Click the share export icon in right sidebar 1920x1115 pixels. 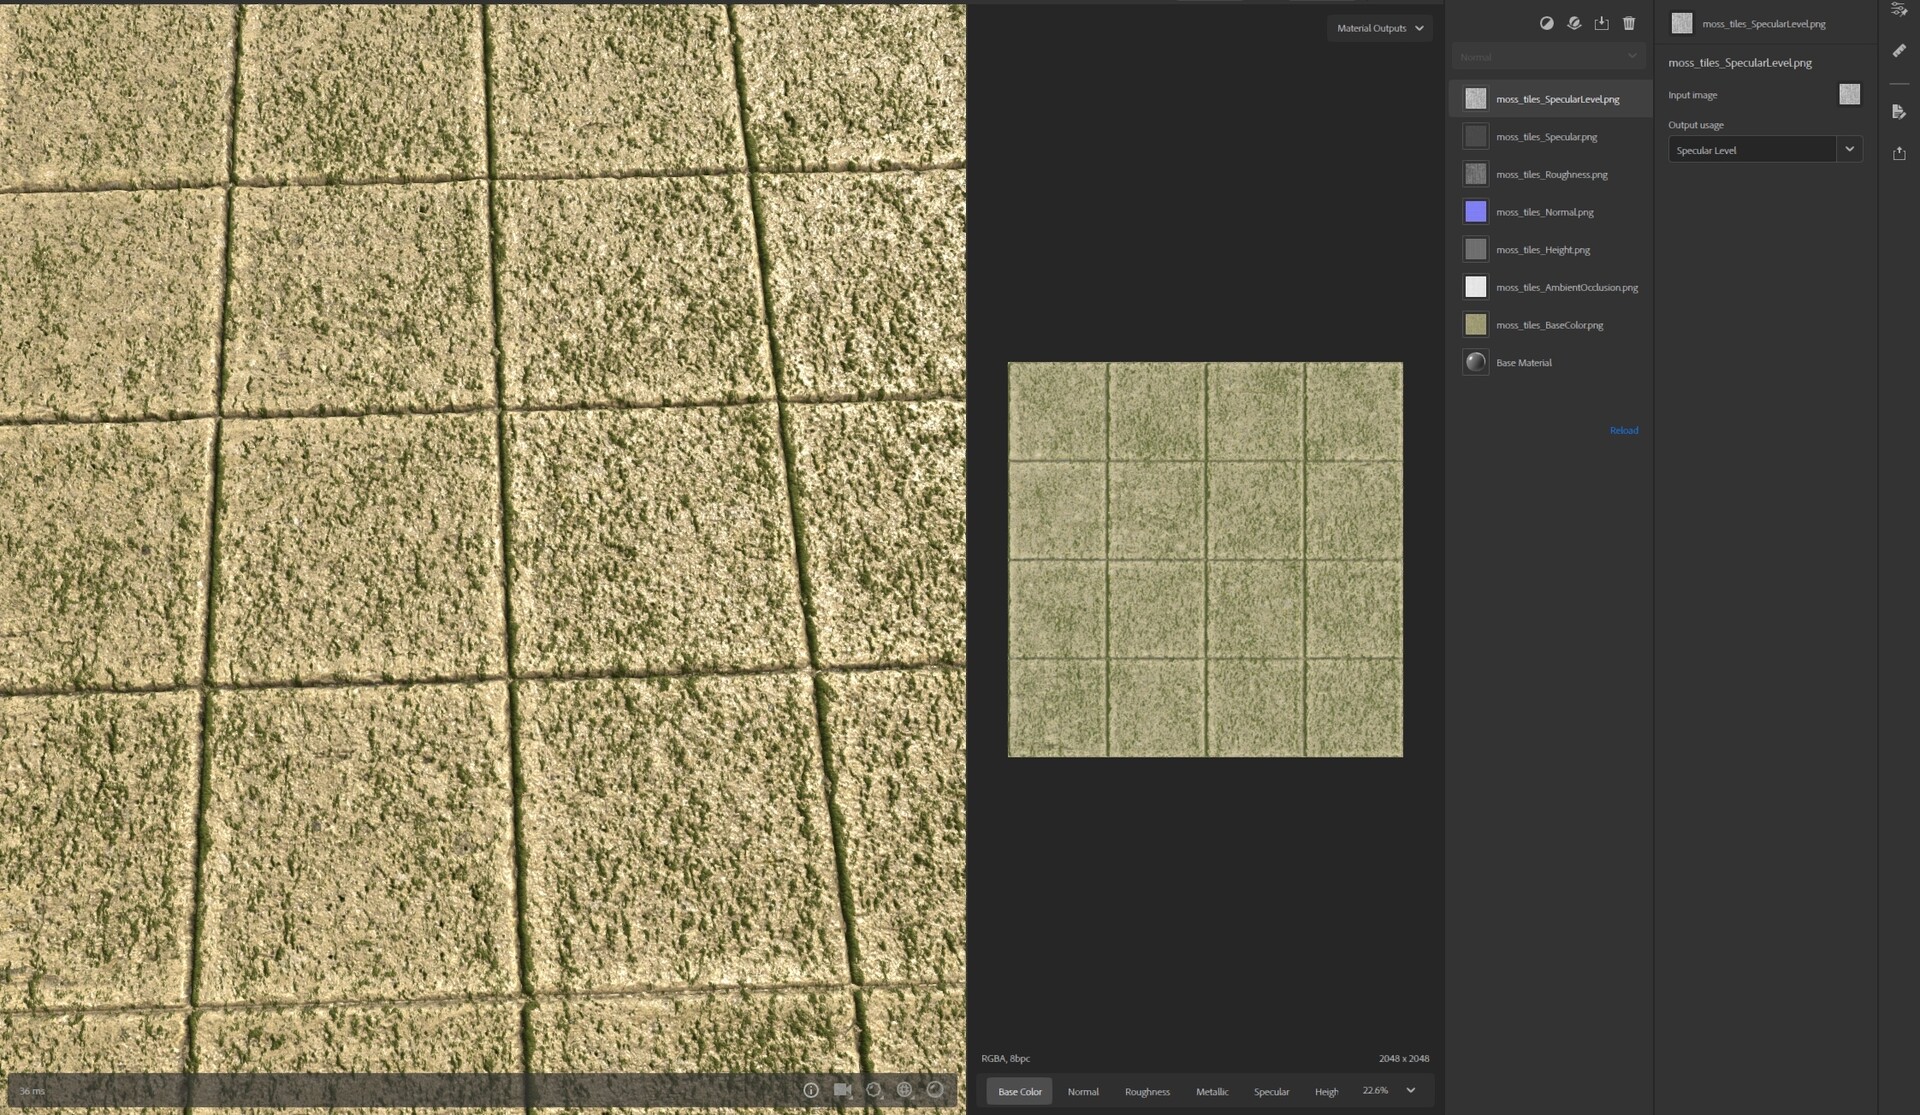tap(1899, 153)
